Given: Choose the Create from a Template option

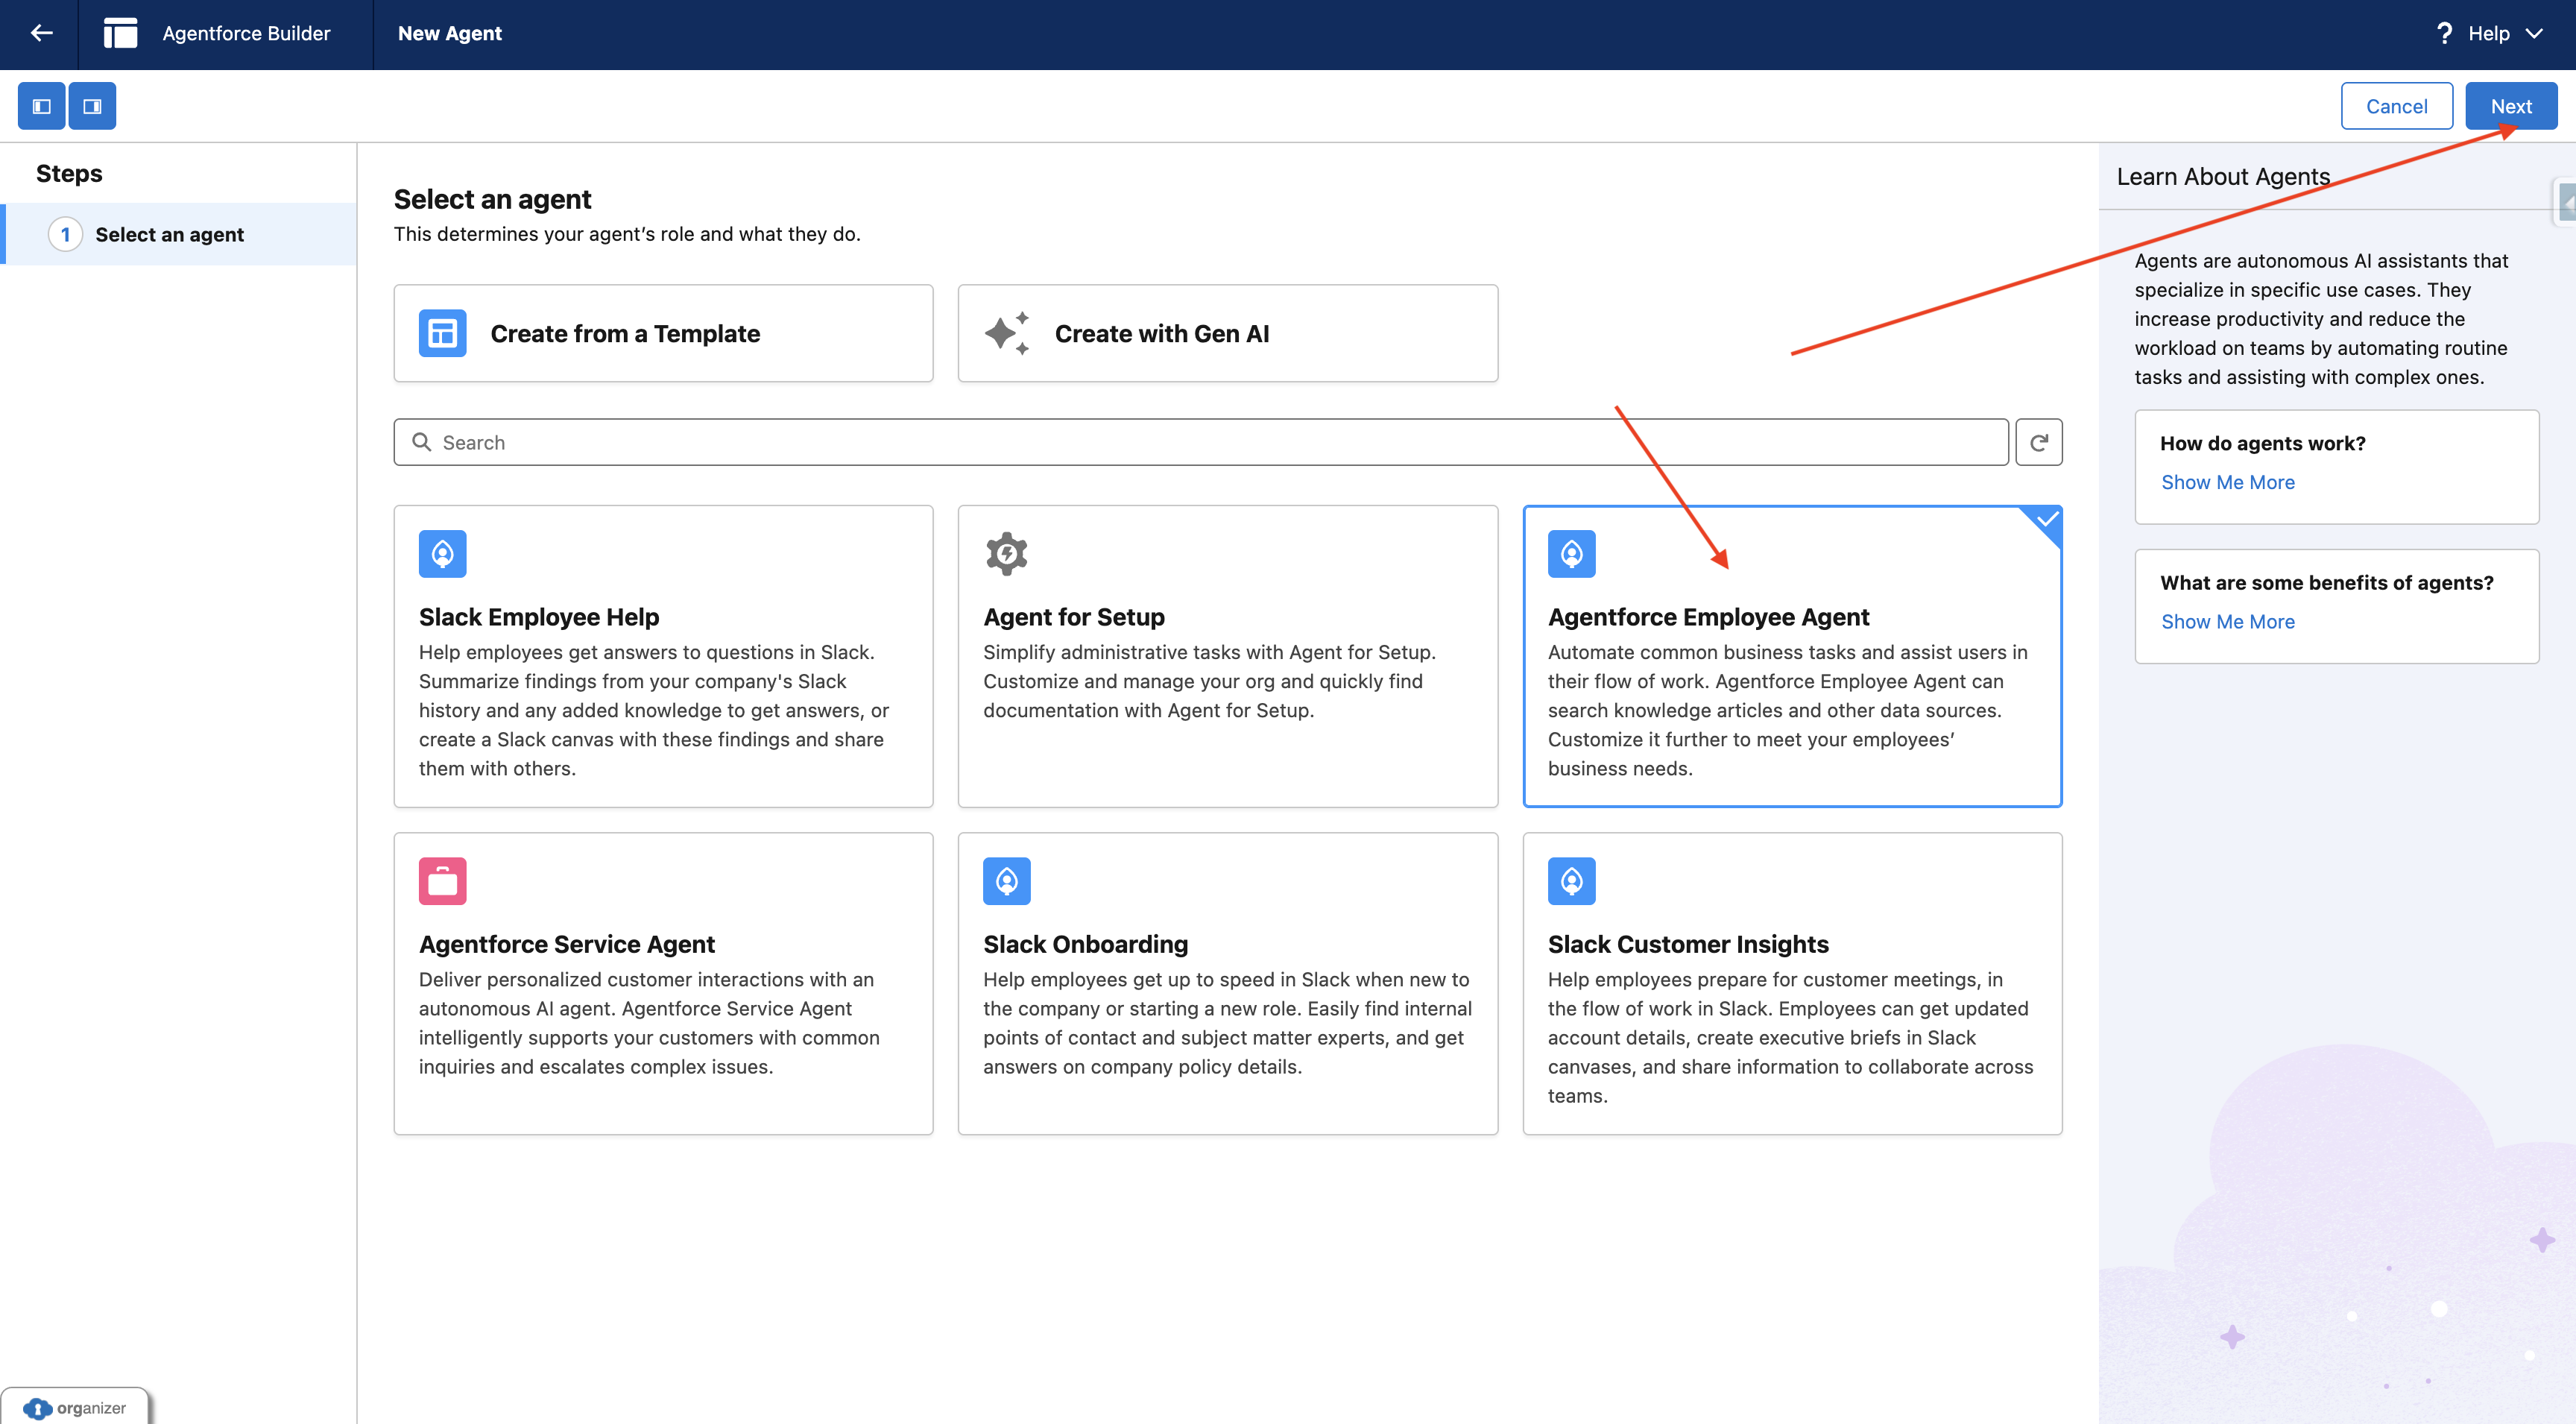Looking at the screenshot, I should tap(663, 332).
